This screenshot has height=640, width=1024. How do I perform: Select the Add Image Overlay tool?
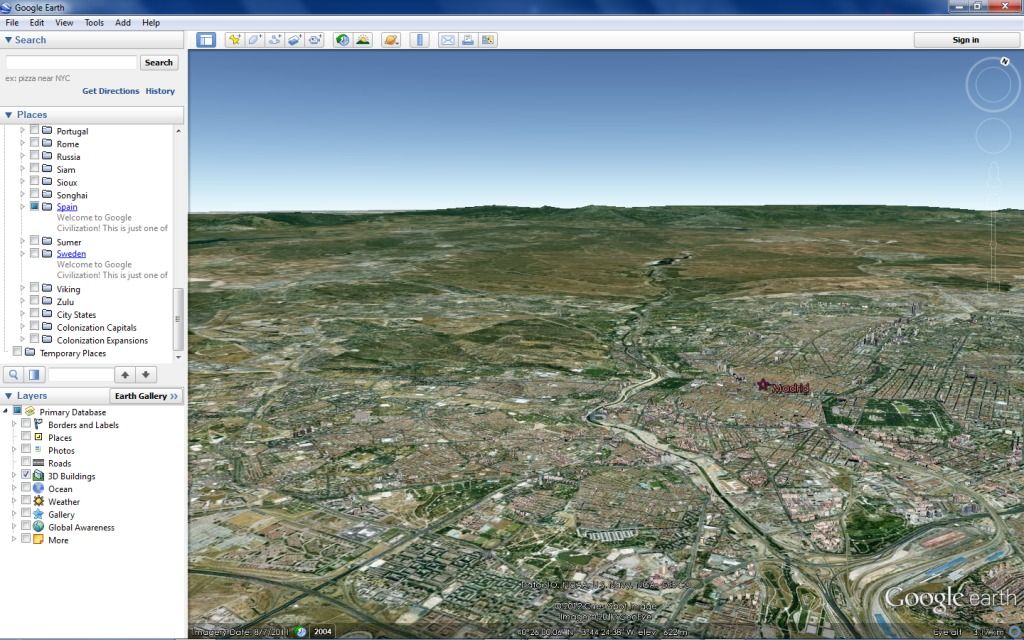[295, 40]
